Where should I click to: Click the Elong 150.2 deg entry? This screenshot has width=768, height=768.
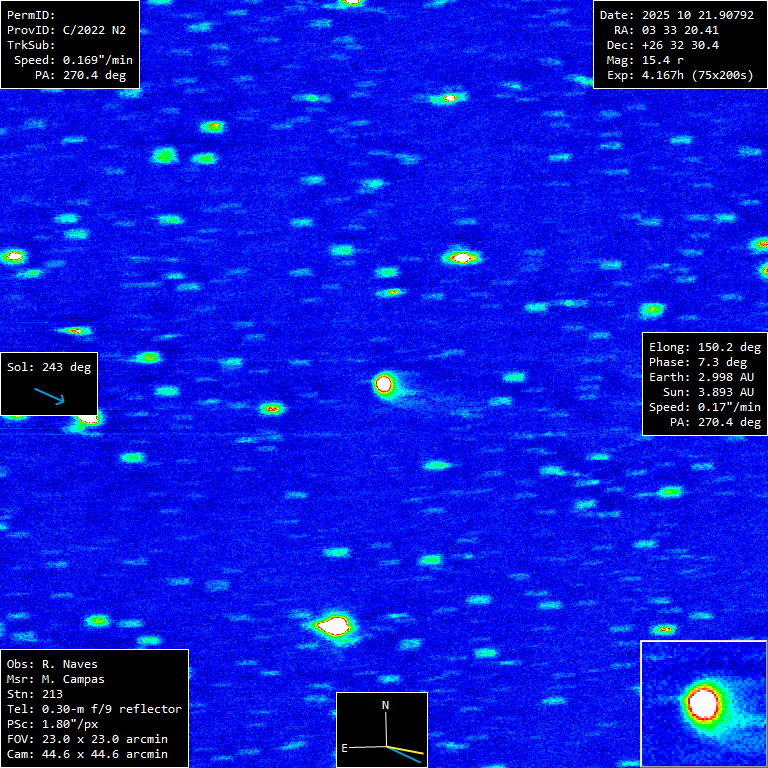click(704, 347)
